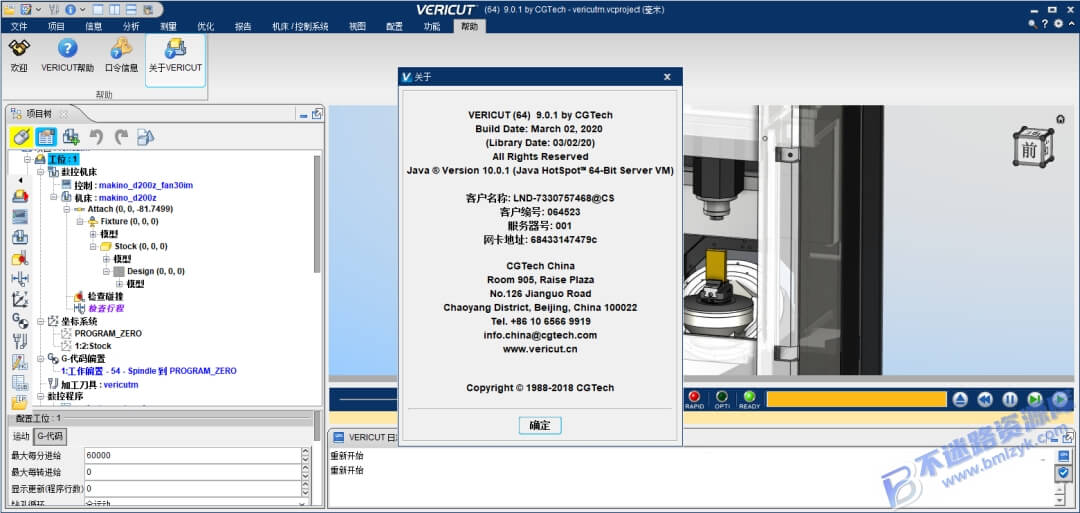
Task: Click 确定 in the 关于 dialog
Action: (x=540, y=426)
